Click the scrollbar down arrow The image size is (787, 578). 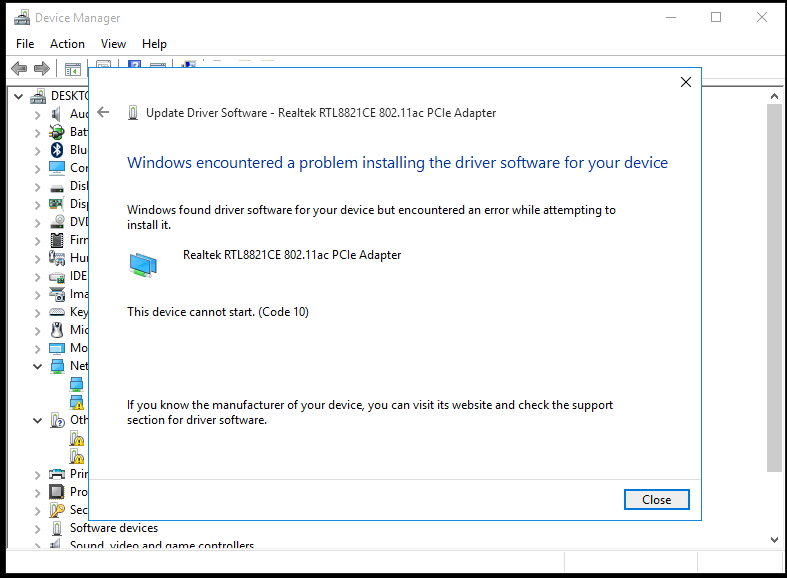(x=774, y=540)
